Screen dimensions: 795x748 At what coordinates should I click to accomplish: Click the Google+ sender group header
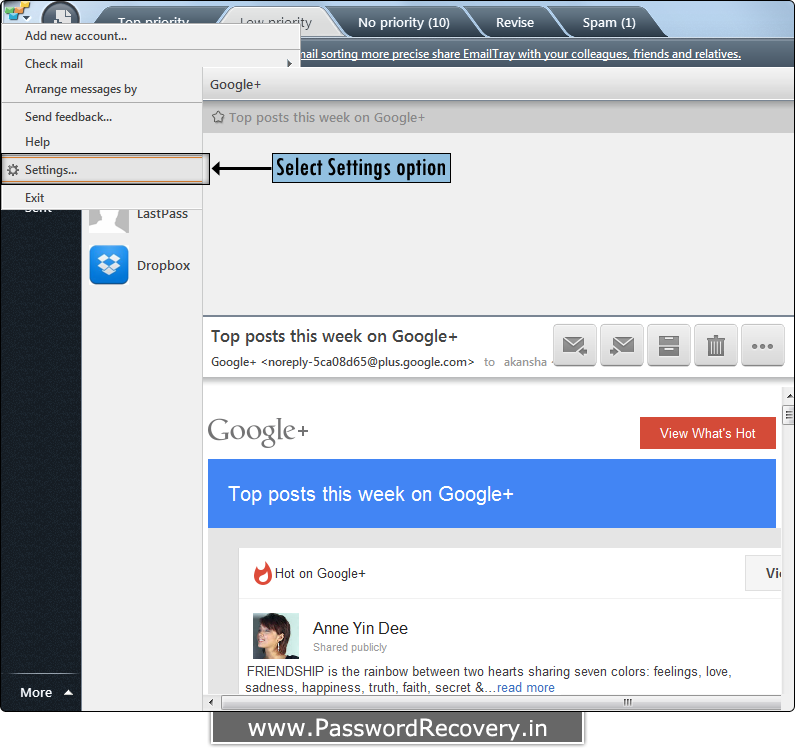click(498, 85)
